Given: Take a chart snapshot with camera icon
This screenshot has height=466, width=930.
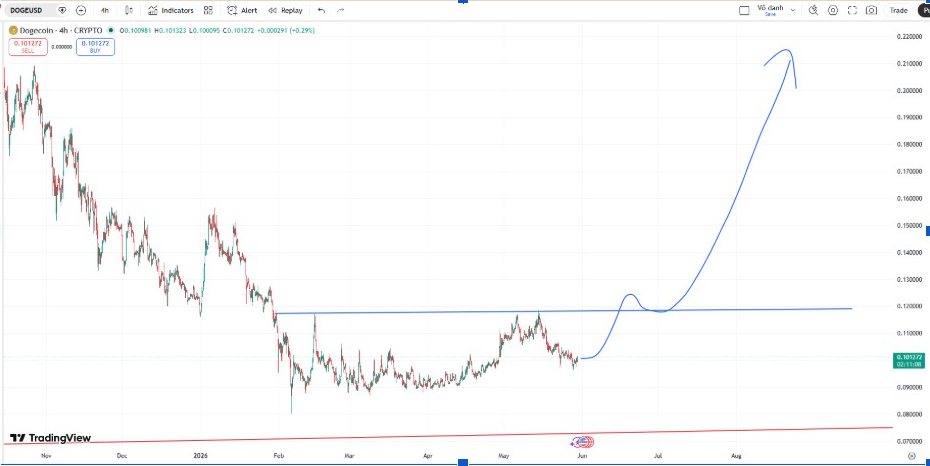Looking at the screenshot, I should click(x=871, y=10).
